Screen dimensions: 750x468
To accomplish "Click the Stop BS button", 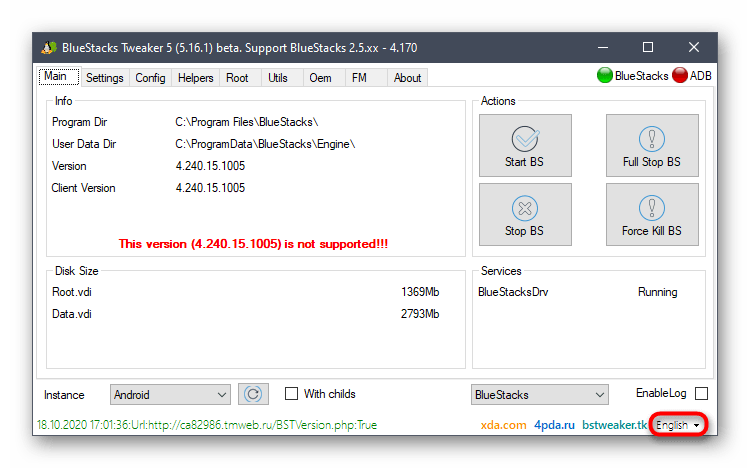I will pos(525,214).
